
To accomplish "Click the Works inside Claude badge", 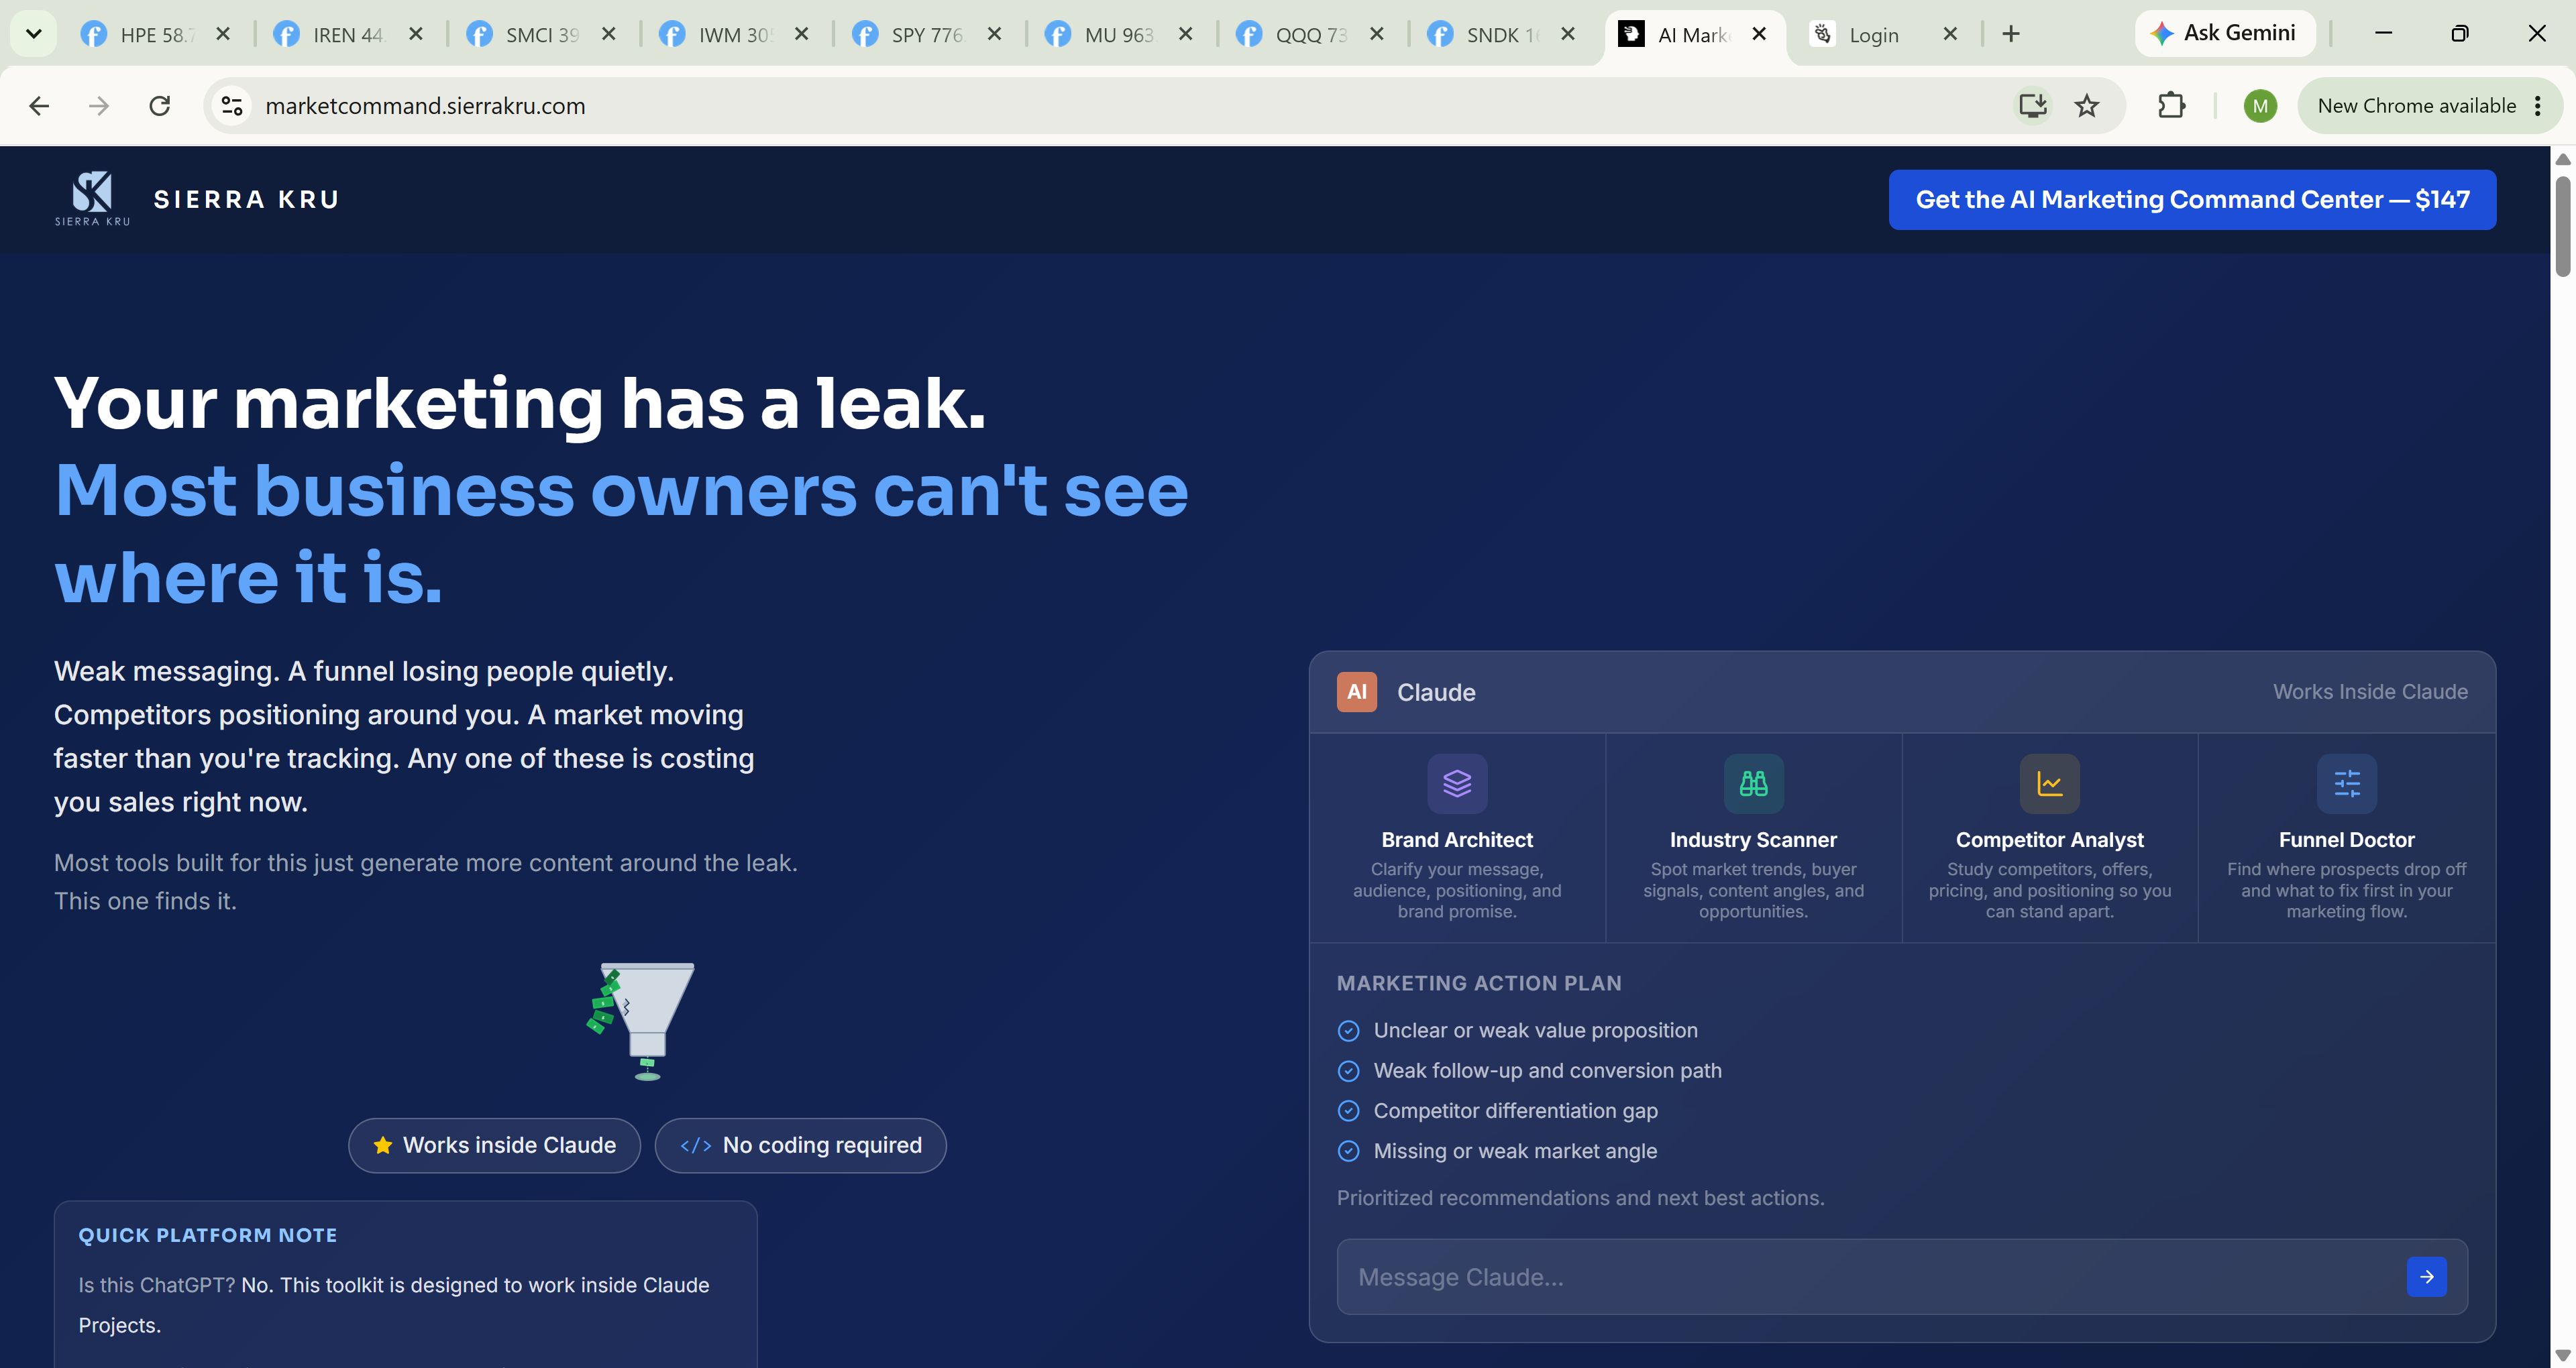I will pyautogui.click(x=494, y=1145).
